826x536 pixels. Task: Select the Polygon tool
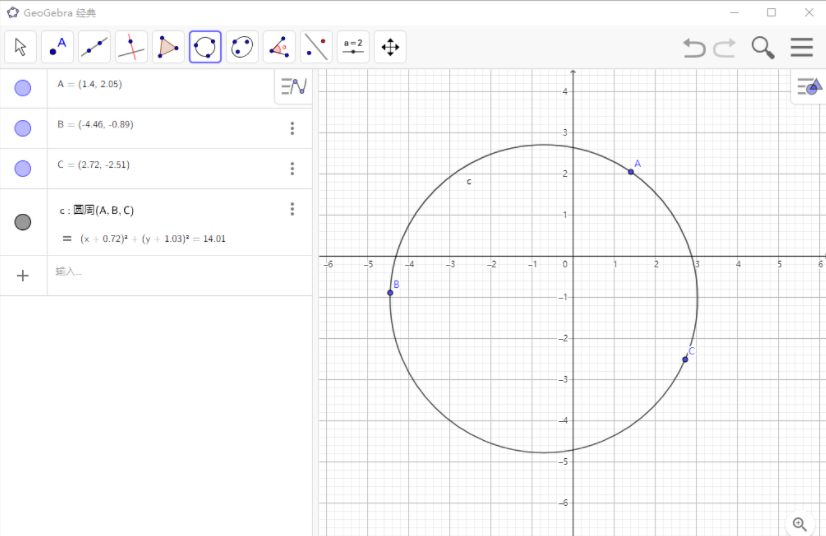tap(168, 47)
